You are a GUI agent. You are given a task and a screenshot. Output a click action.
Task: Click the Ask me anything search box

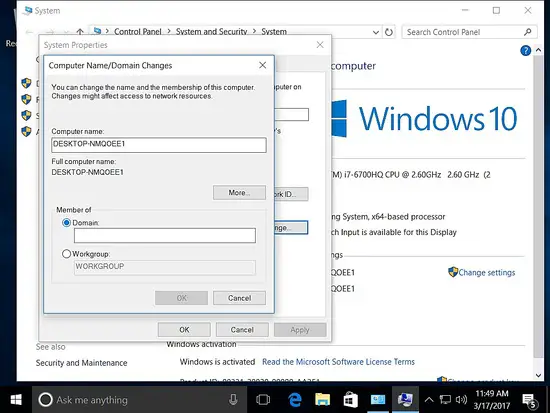pyautogui.click(x=140, y=400)
